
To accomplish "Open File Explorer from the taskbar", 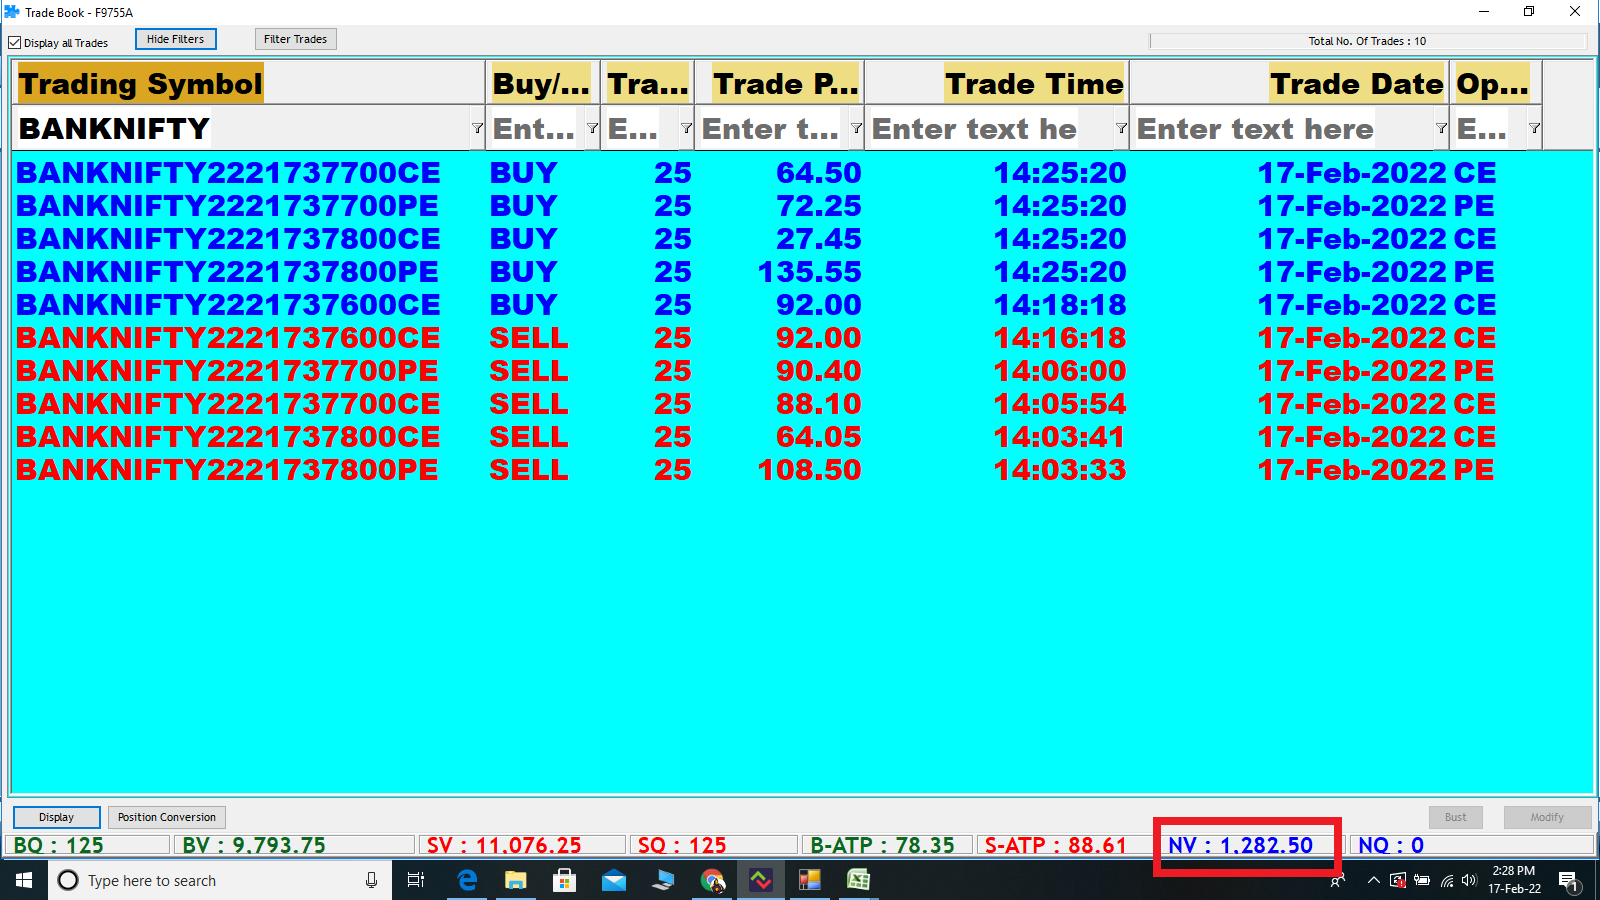I will [515, 880].
